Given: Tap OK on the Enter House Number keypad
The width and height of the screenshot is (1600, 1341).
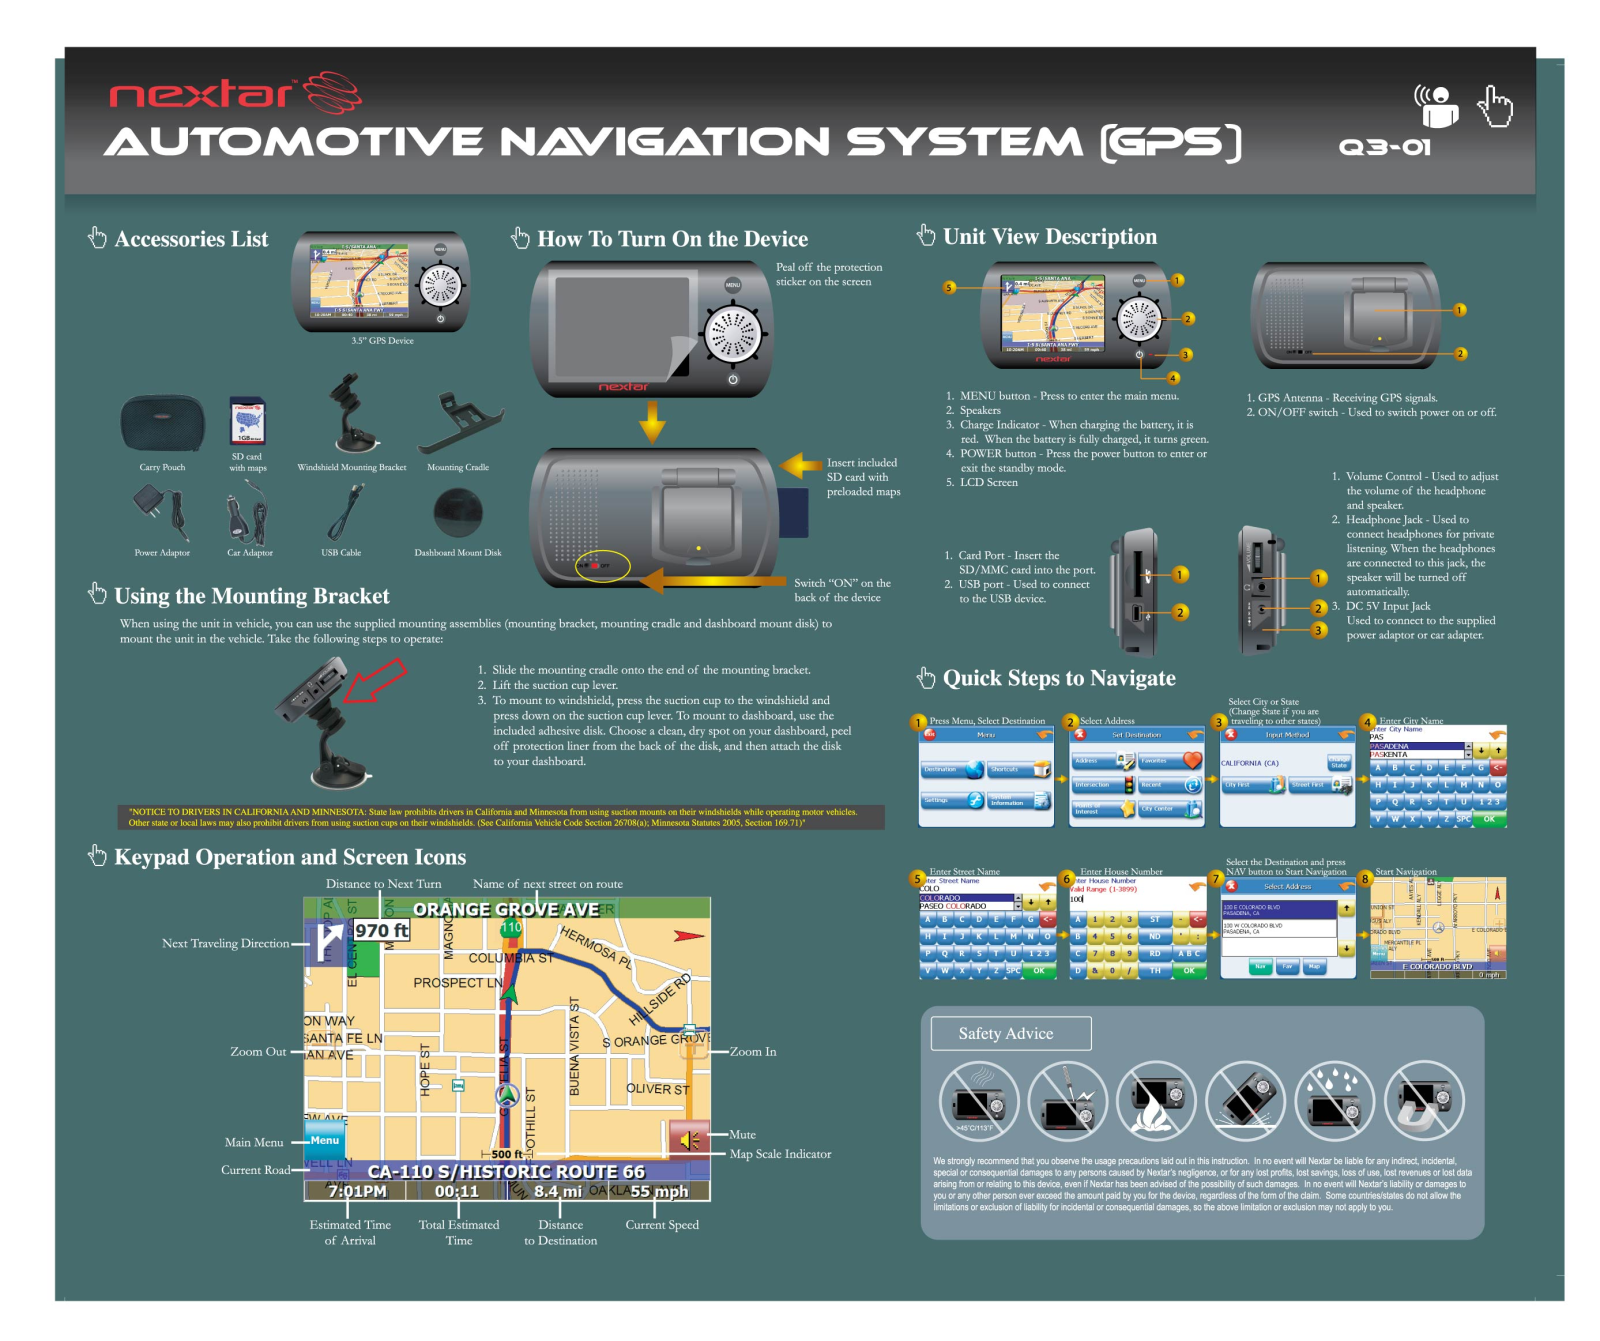Looking at the screenshot, I should [x=1189, y=970].
